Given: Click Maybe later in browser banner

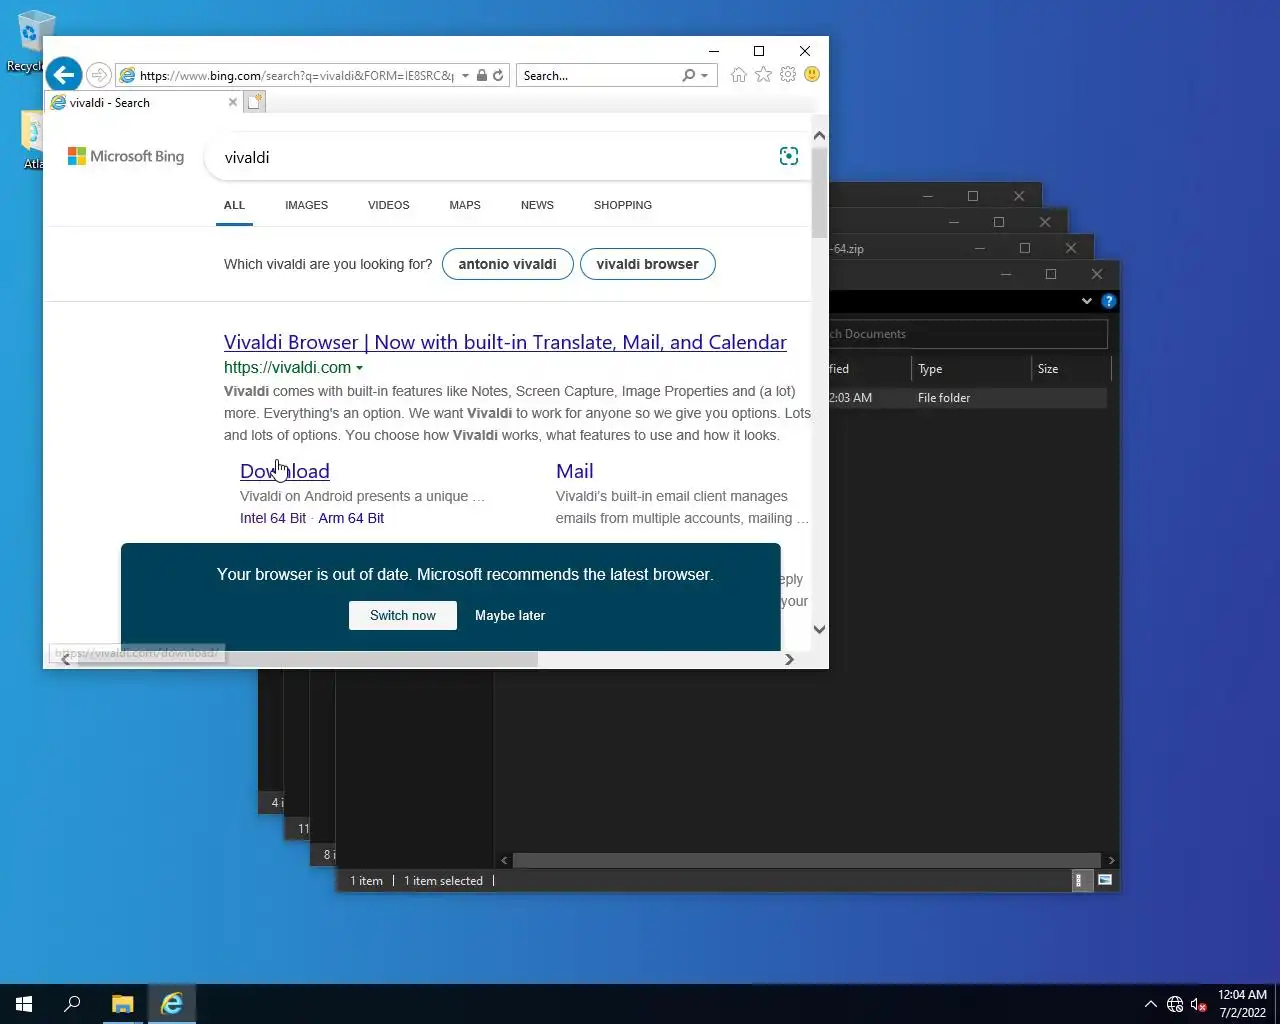Looking at the screenshot, I should click(510, 615).
